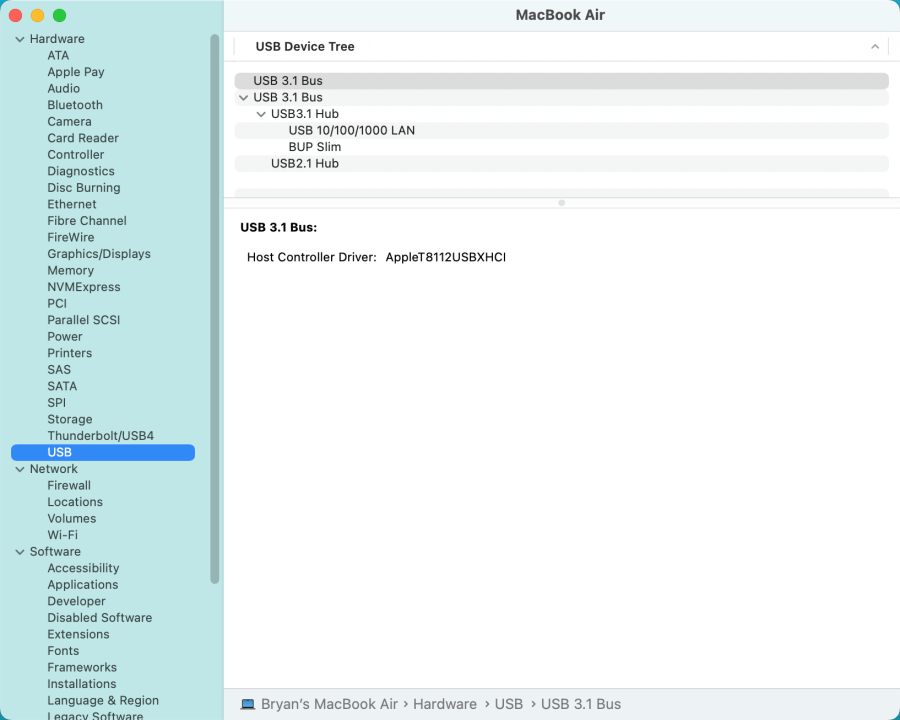The height and width of the screenshot is (720, 900).
Task: Select Graphics/Displays in the sidebar
Action: pyautogui.click(x=99, y=253)
